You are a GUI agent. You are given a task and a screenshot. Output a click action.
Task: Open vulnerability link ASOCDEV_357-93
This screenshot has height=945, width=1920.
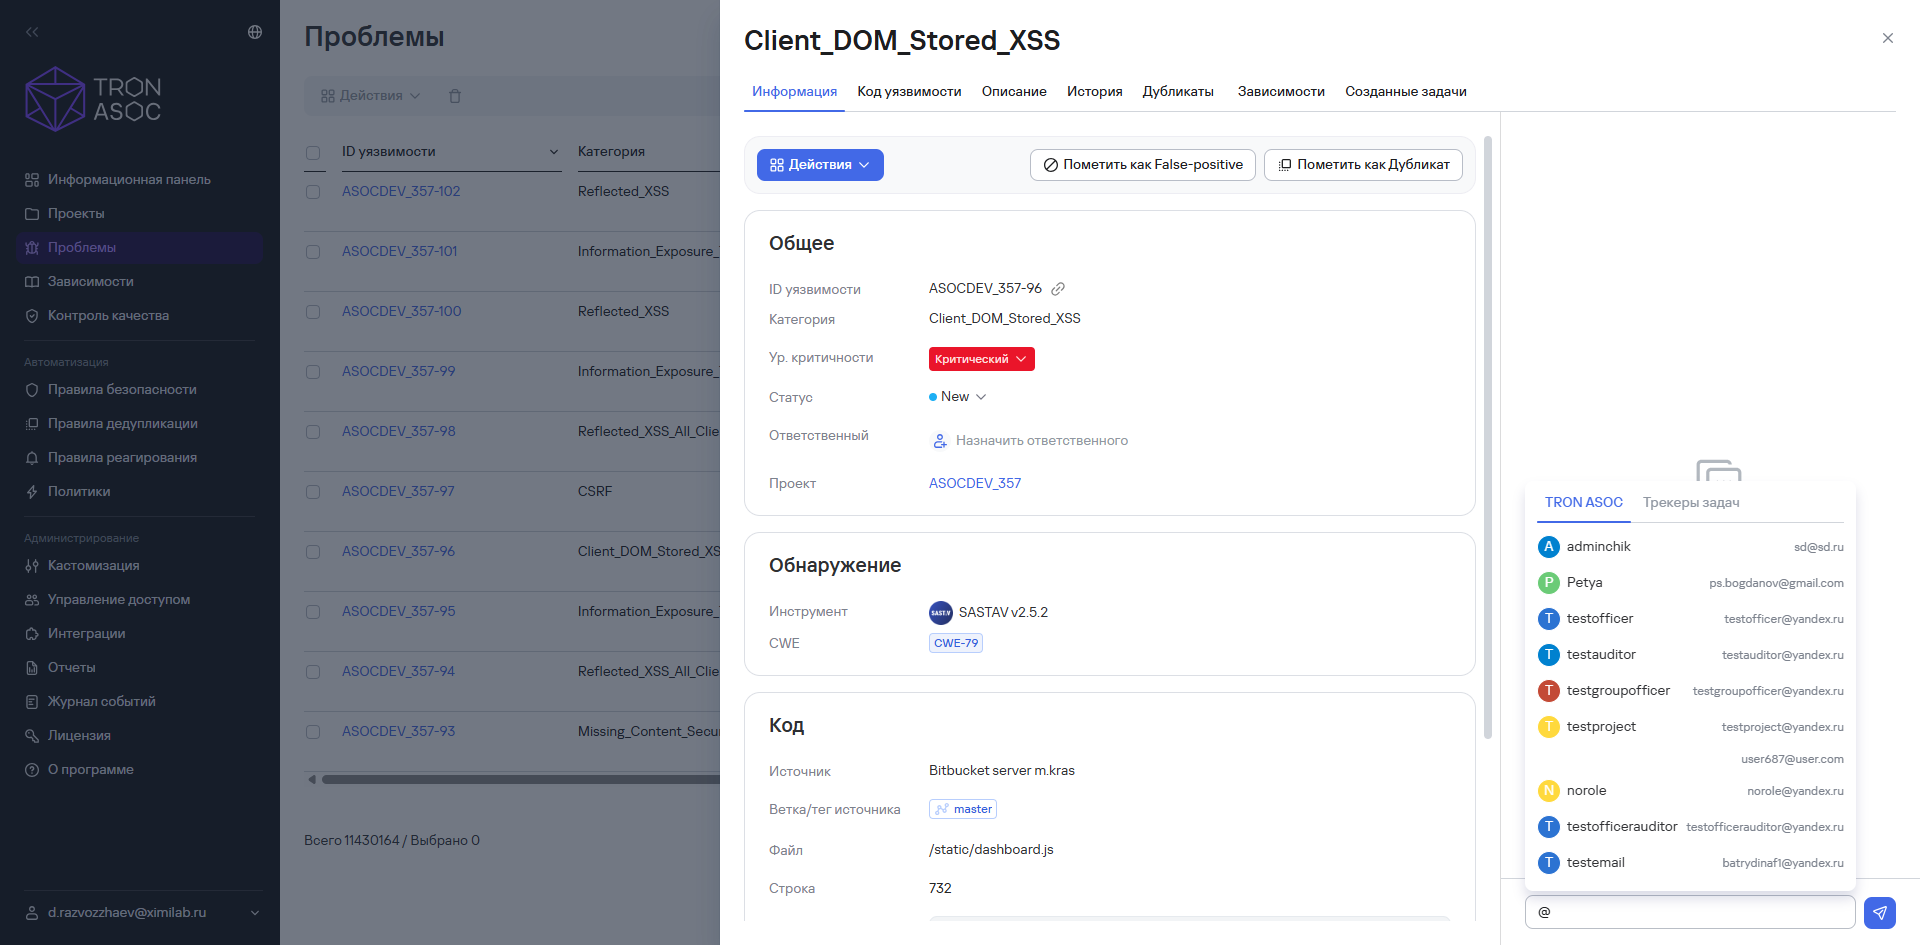(x=398, y=731)
